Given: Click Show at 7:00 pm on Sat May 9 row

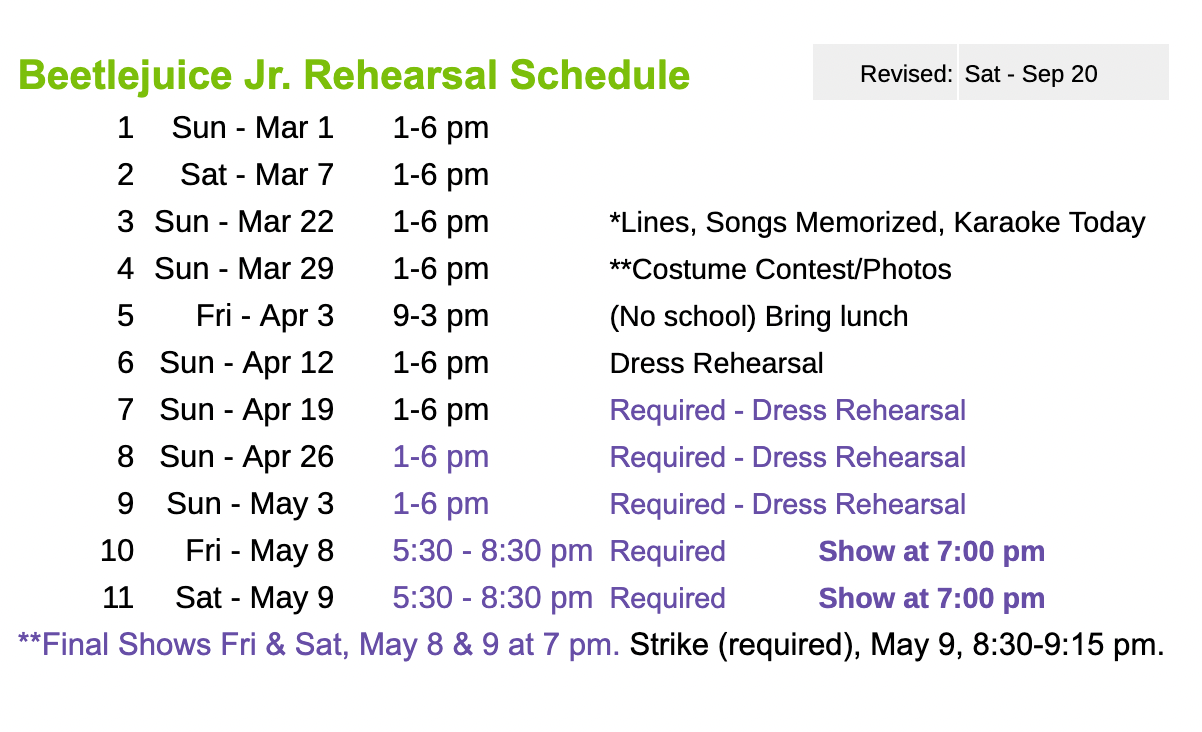Looking at the screenshot, I should (931, 598).
